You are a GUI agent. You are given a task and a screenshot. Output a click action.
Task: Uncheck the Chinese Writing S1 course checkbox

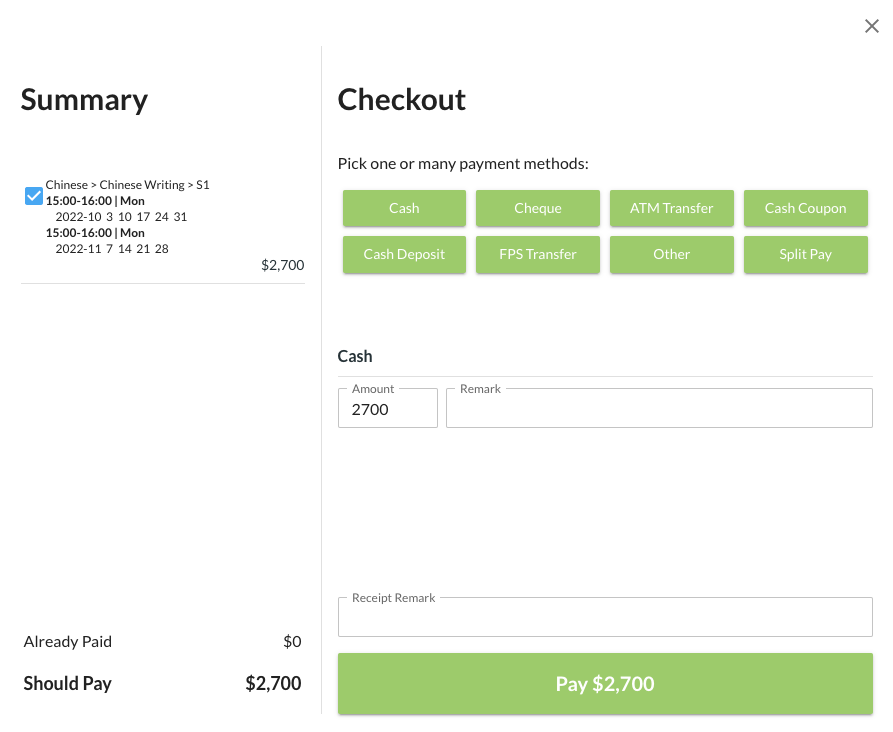pyautogui.click(x=33, y=195)
